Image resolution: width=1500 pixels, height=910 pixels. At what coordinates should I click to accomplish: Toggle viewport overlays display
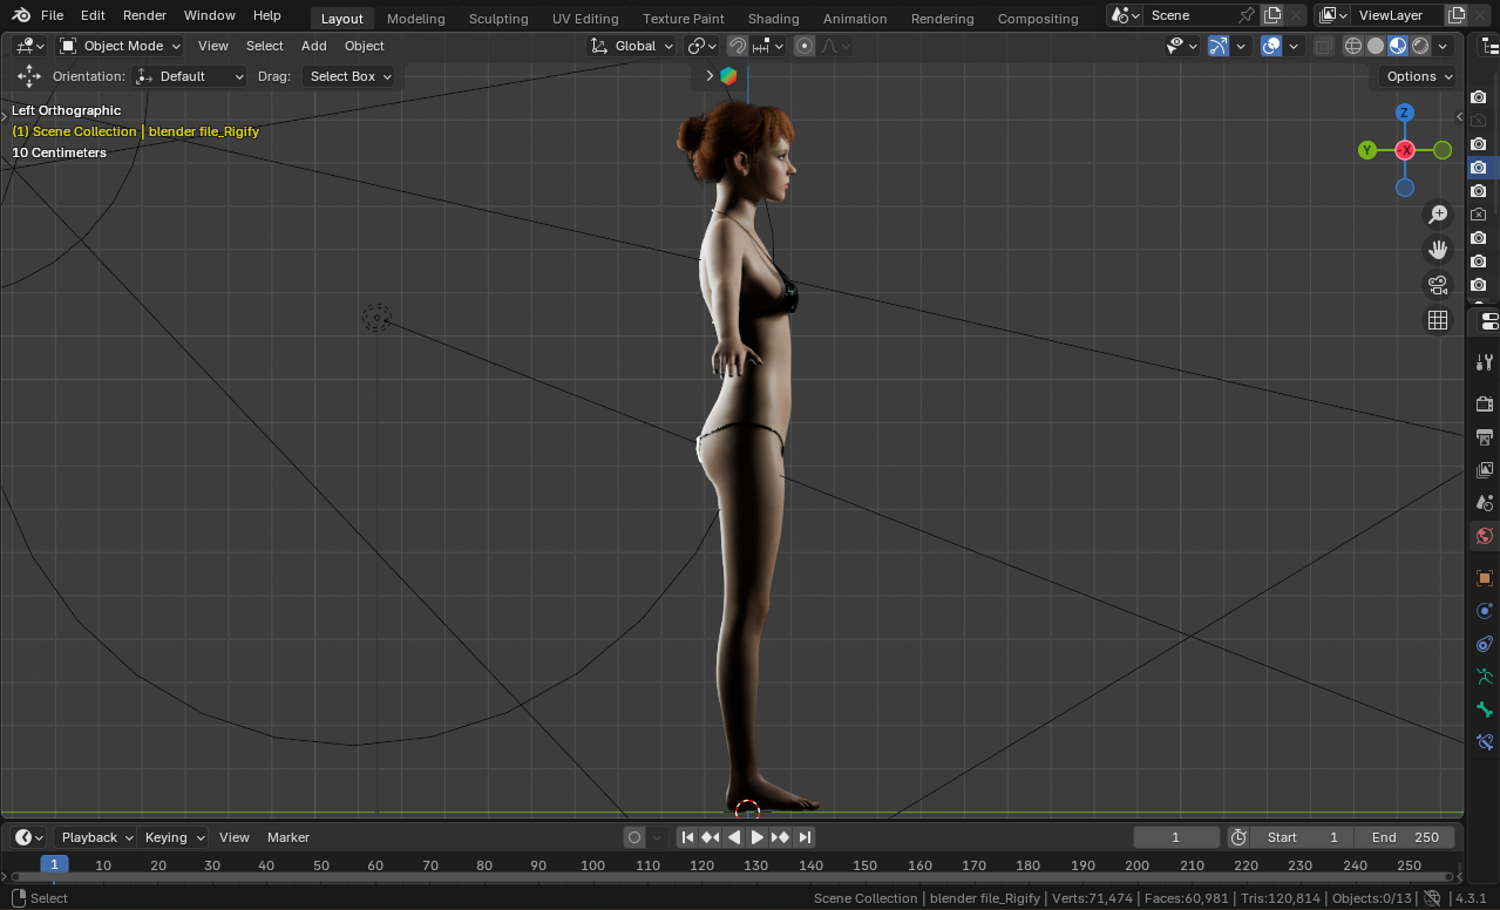tap(1271, 46)
